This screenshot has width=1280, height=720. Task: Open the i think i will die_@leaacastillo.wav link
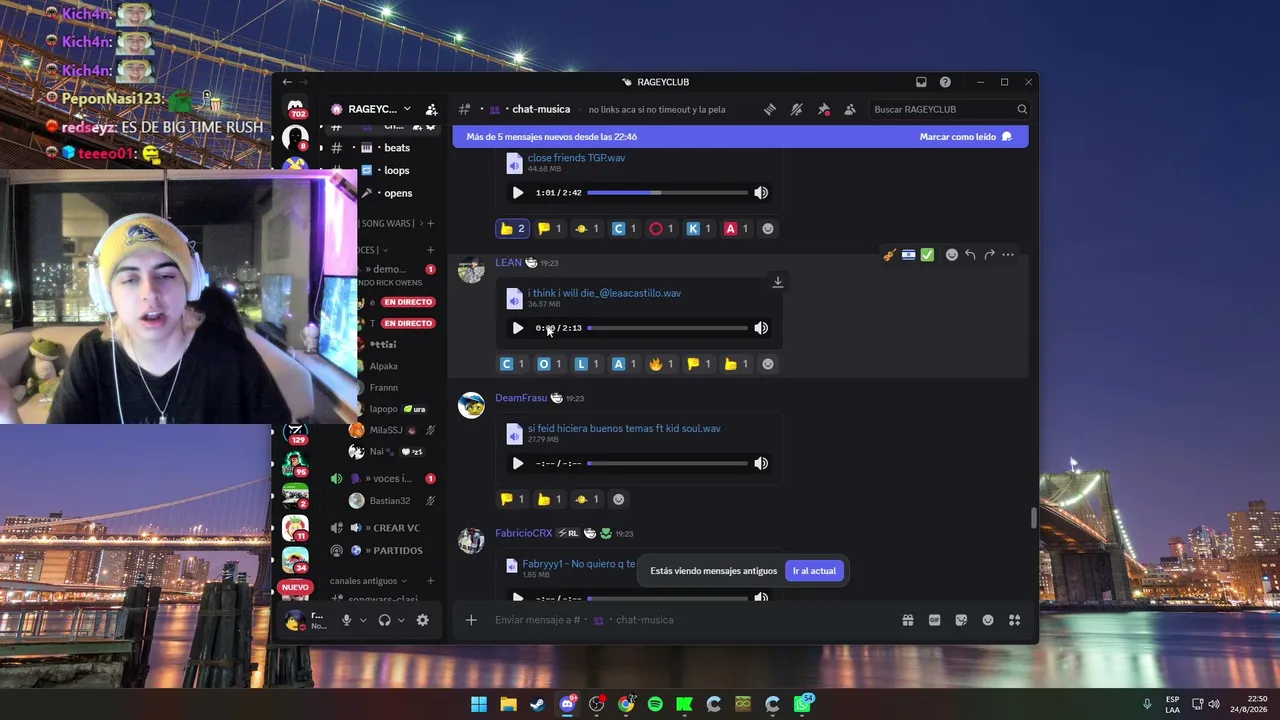(x=604, y=293)
